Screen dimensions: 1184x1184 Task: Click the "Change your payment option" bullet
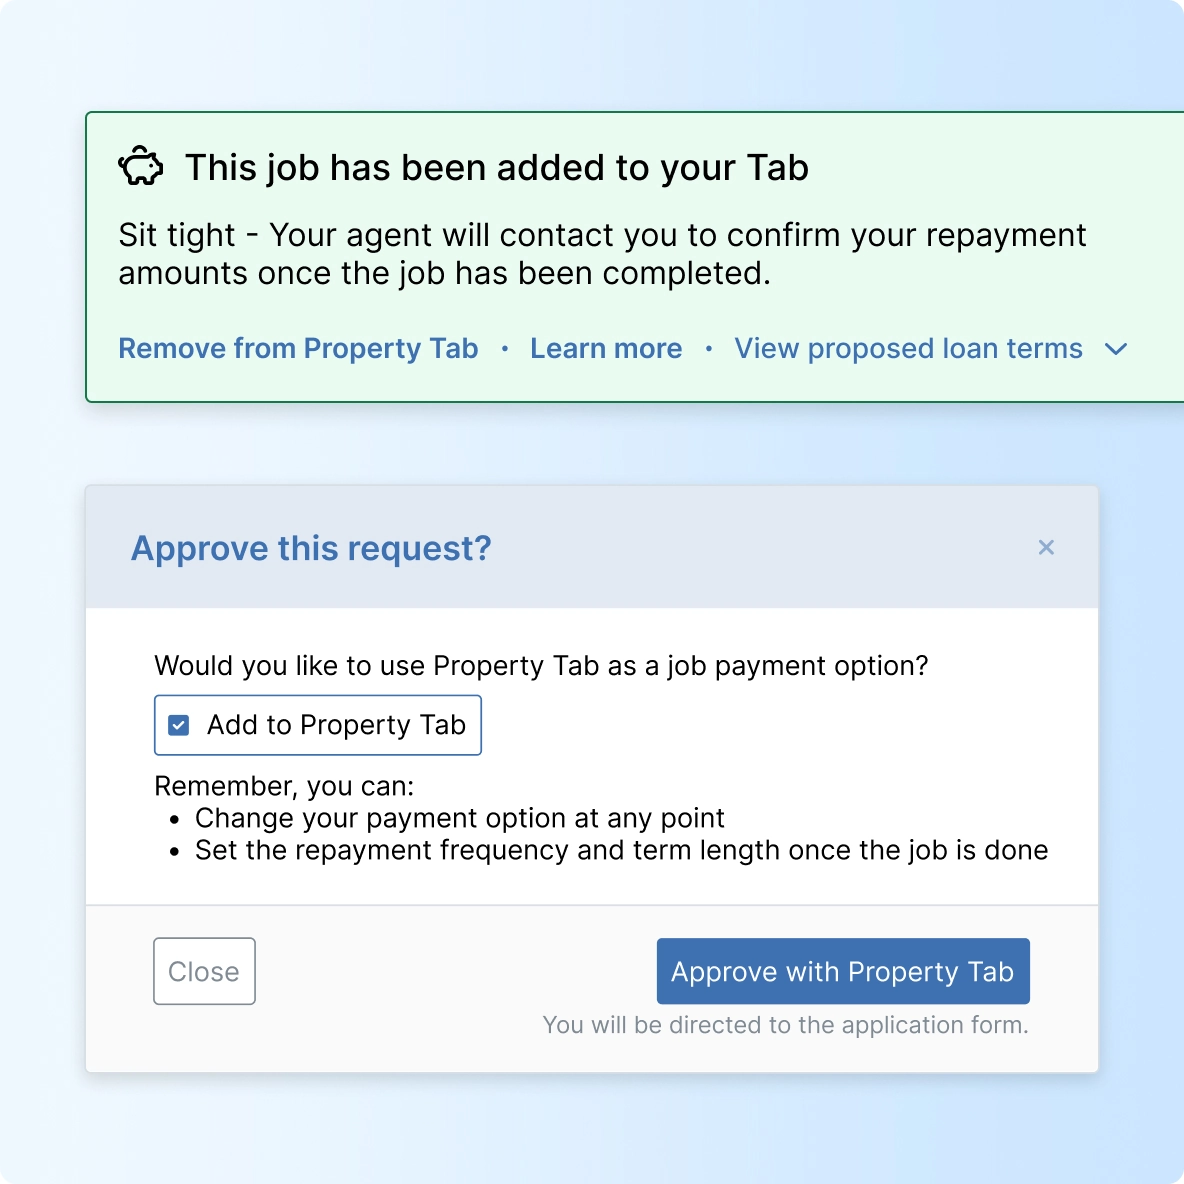(459, 818)
